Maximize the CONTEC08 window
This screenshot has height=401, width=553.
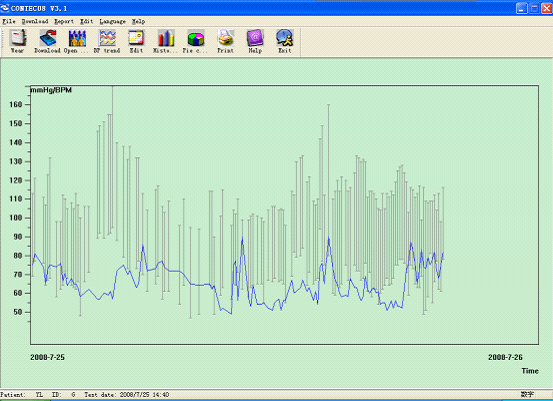[534, 8]
